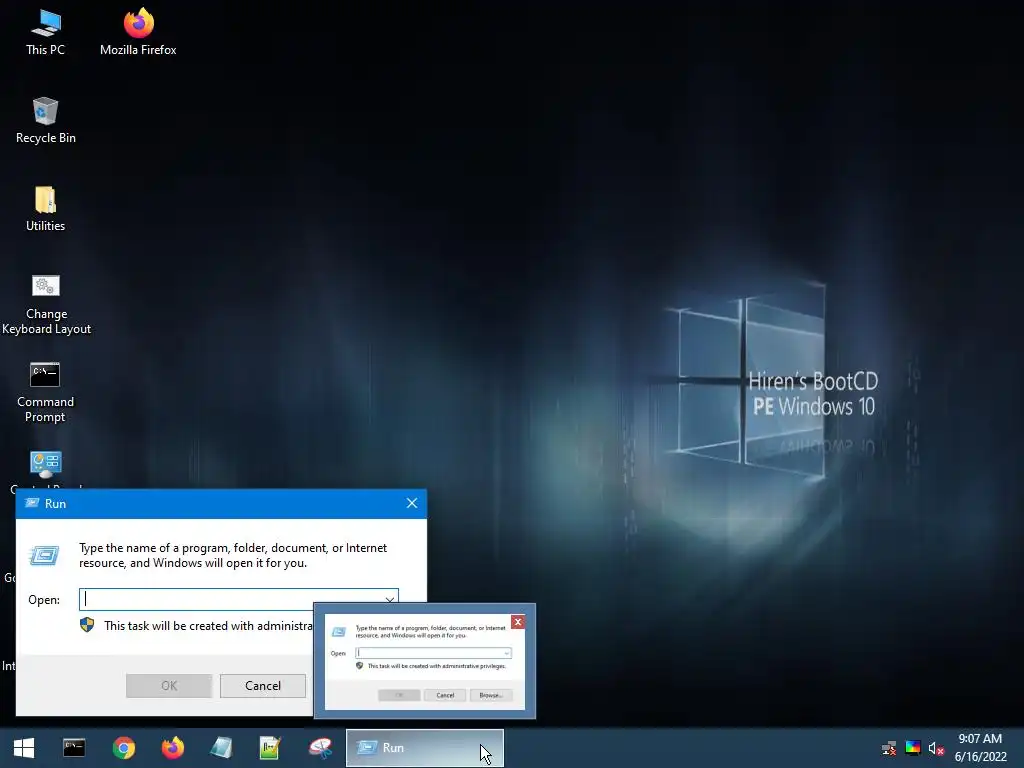Viewport: 1024px width, 768px height.
Task: Launch Command Prompt from taskbar
Action: [74, 748]
